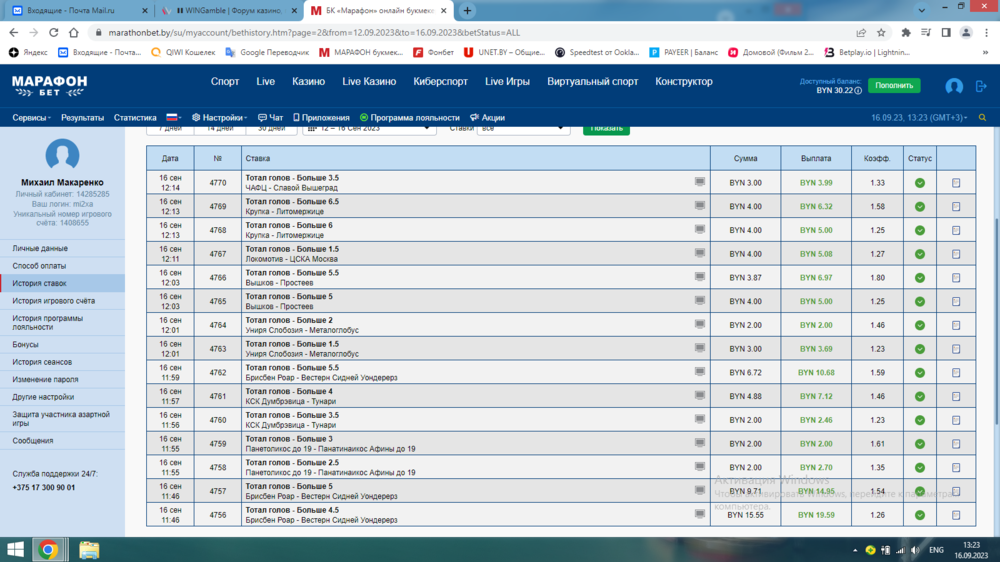Select the 14 days period filter
This screenshot has width=1000, height=562.
click(219, 129)
